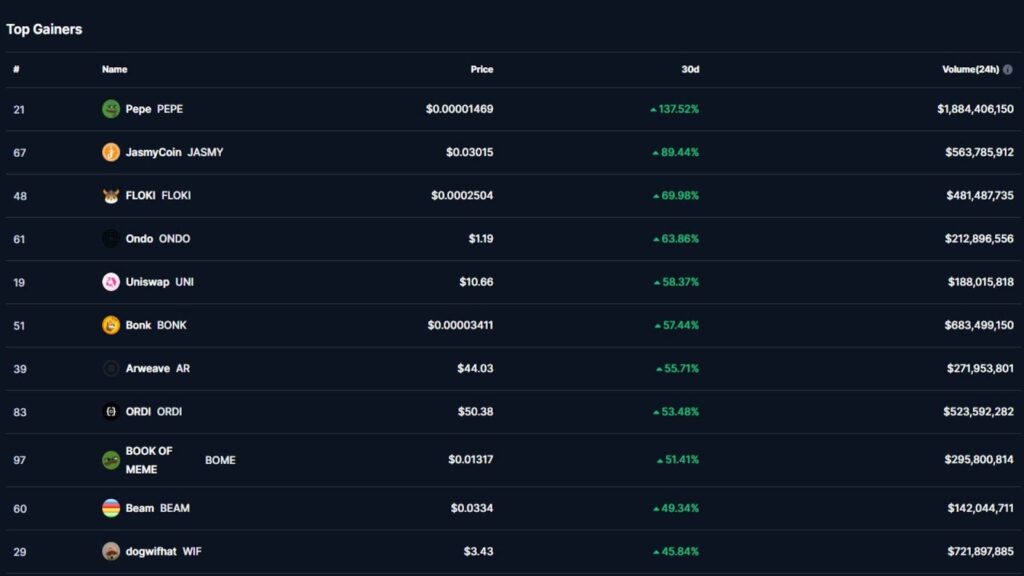
Task: Click the Top Gainers heading
Action: (x=44, y=29)
